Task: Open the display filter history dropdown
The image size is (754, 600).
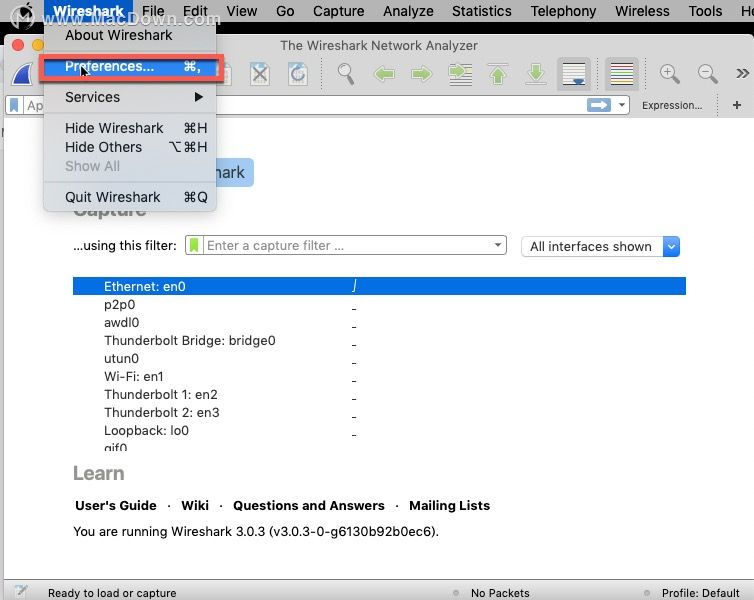Action: [x=622, y=105]
